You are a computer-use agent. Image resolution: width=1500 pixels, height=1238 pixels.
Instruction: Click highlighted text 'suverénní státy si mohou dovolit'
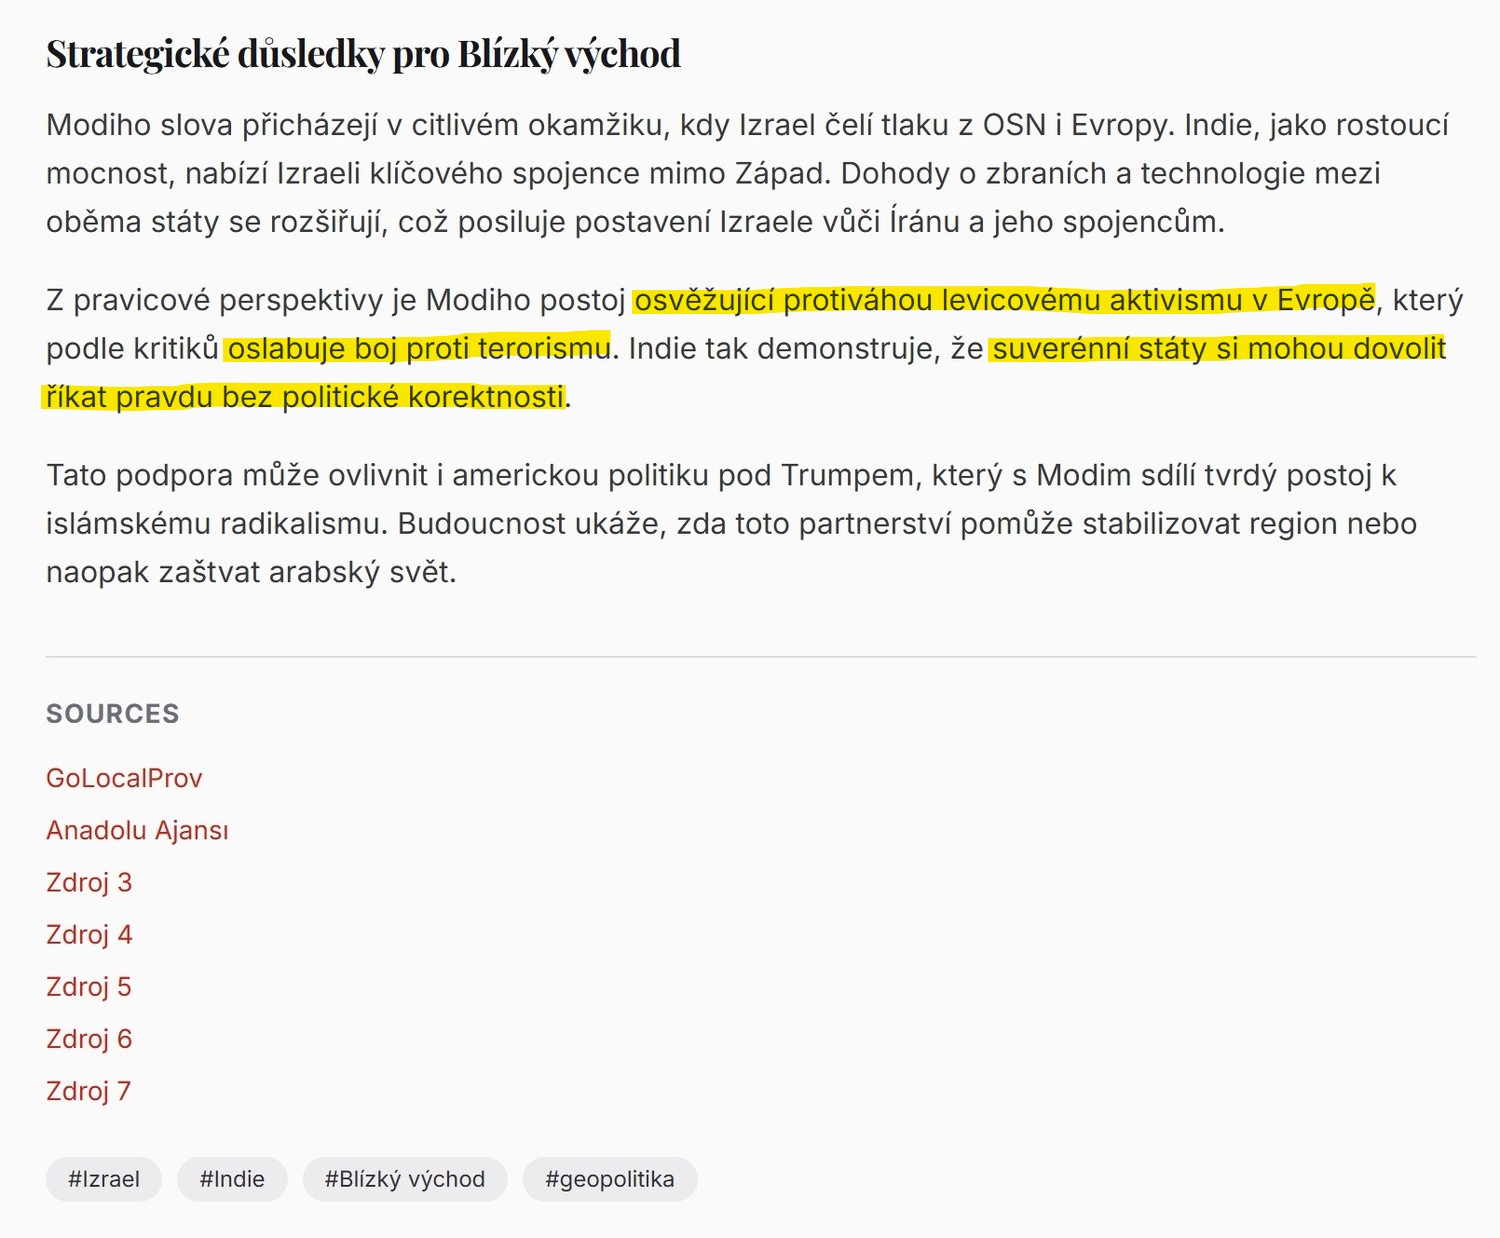pyautogui.click(x=1218, y=348)
